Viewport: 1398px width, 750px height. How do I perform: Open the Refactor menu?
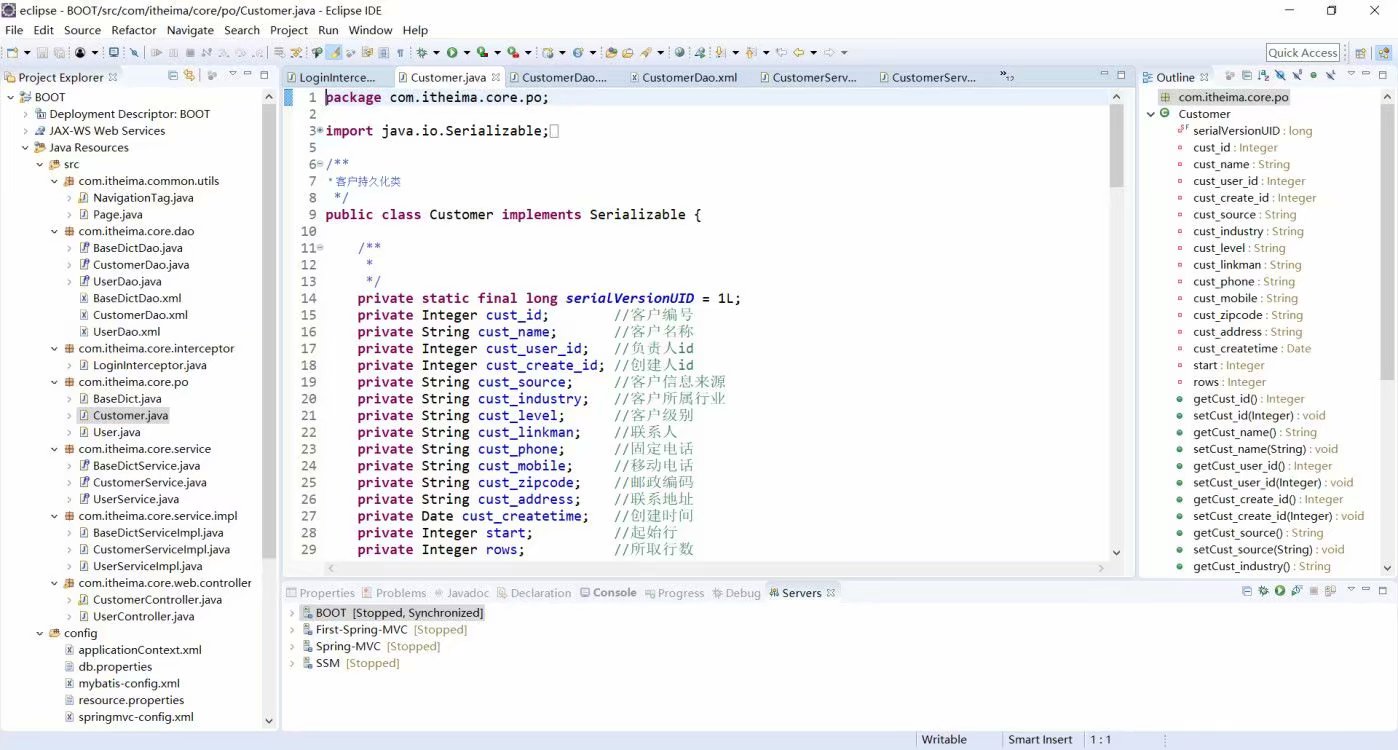coord(133,30)
